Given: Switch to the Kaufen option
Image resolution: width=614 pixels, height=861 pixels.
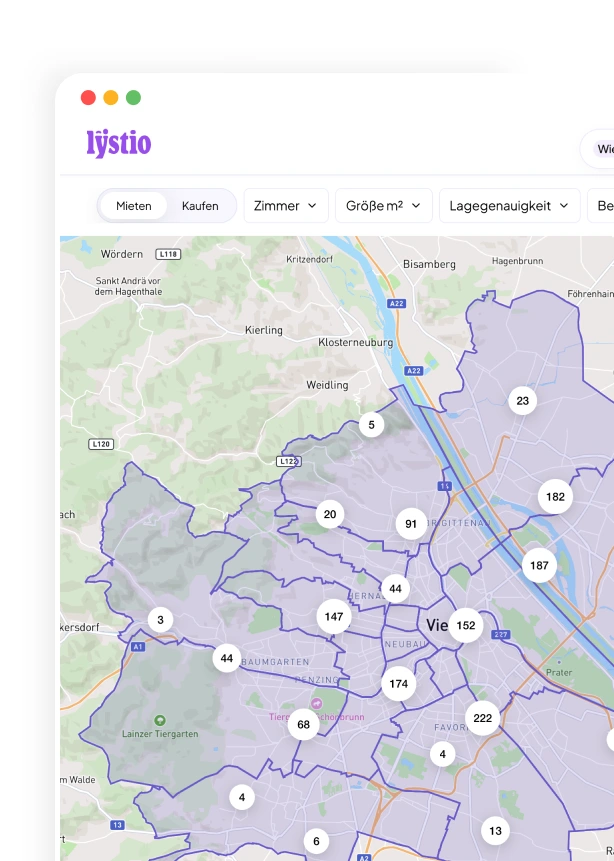Looking at the screenshot, I should point(200,206).
